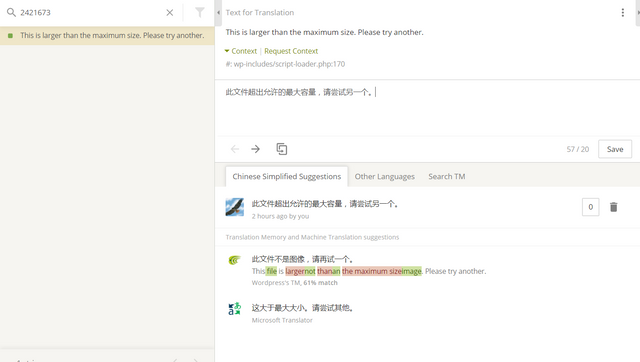Go to previous string arrow
This screenshot has height=362, width=640.
pos(235,149)
